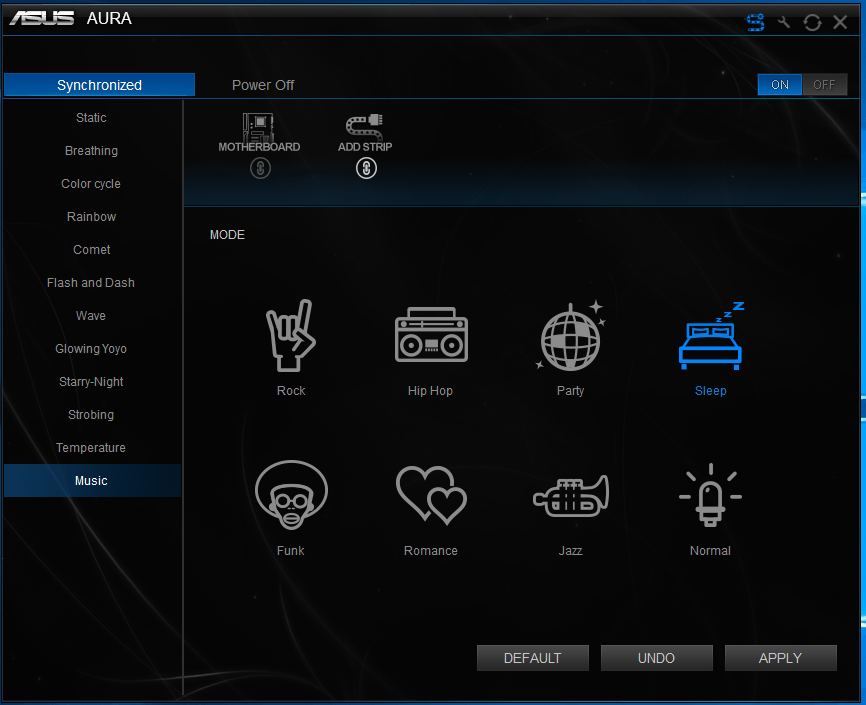Select the Jazz trumpet icon
The image size is (866, 705).
coord(571,496)
